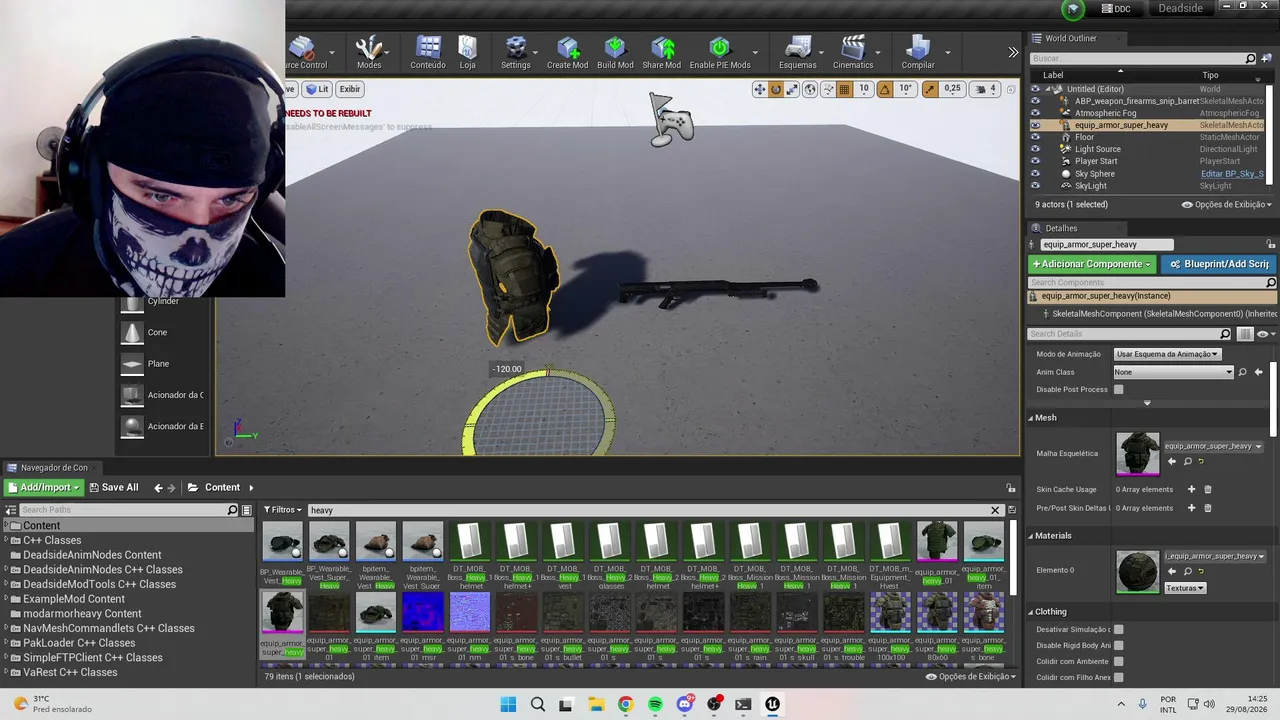Click the Blueprint/Add Script button

coord(1219,264)
